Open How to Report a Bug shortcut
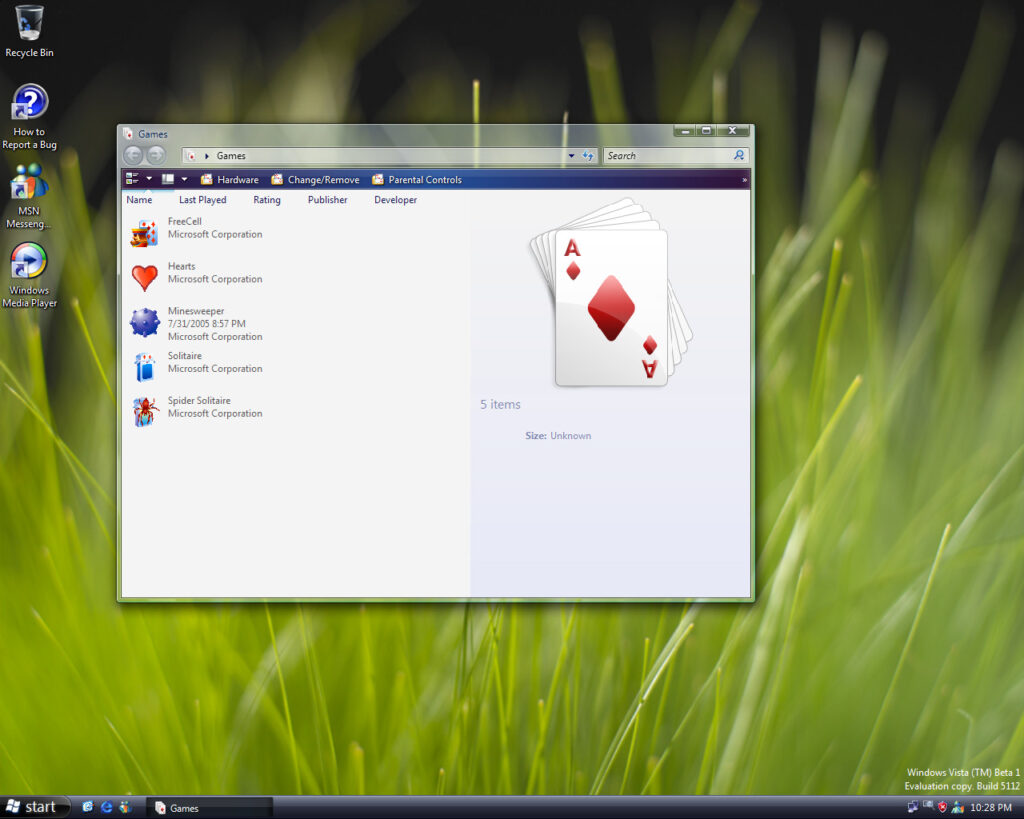This screenshot has width=1024, height=819. [29, 117]
